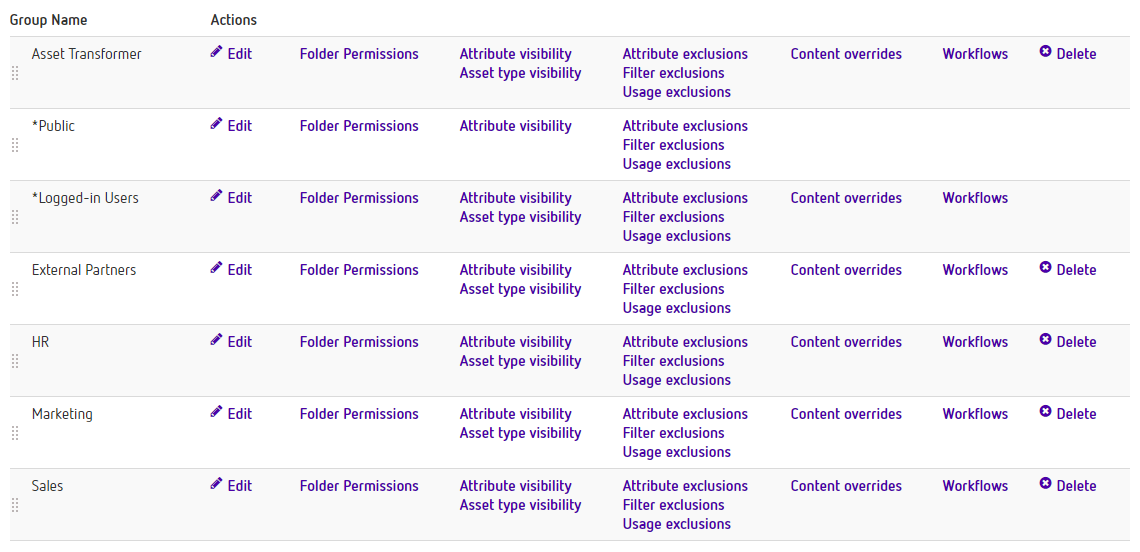Open Workflows for Asset Transformer
This screenshot has width=1140, height=552.
click(x=975, y=54)
